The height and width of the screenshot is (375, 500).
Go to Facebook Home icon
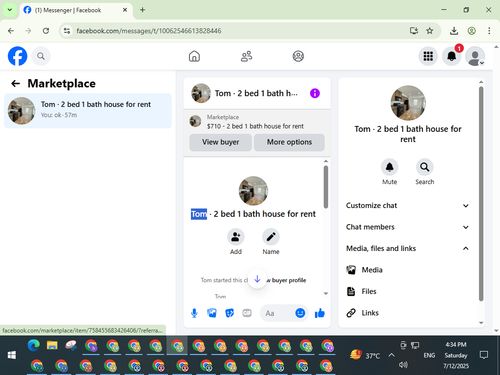coord(194,56)
